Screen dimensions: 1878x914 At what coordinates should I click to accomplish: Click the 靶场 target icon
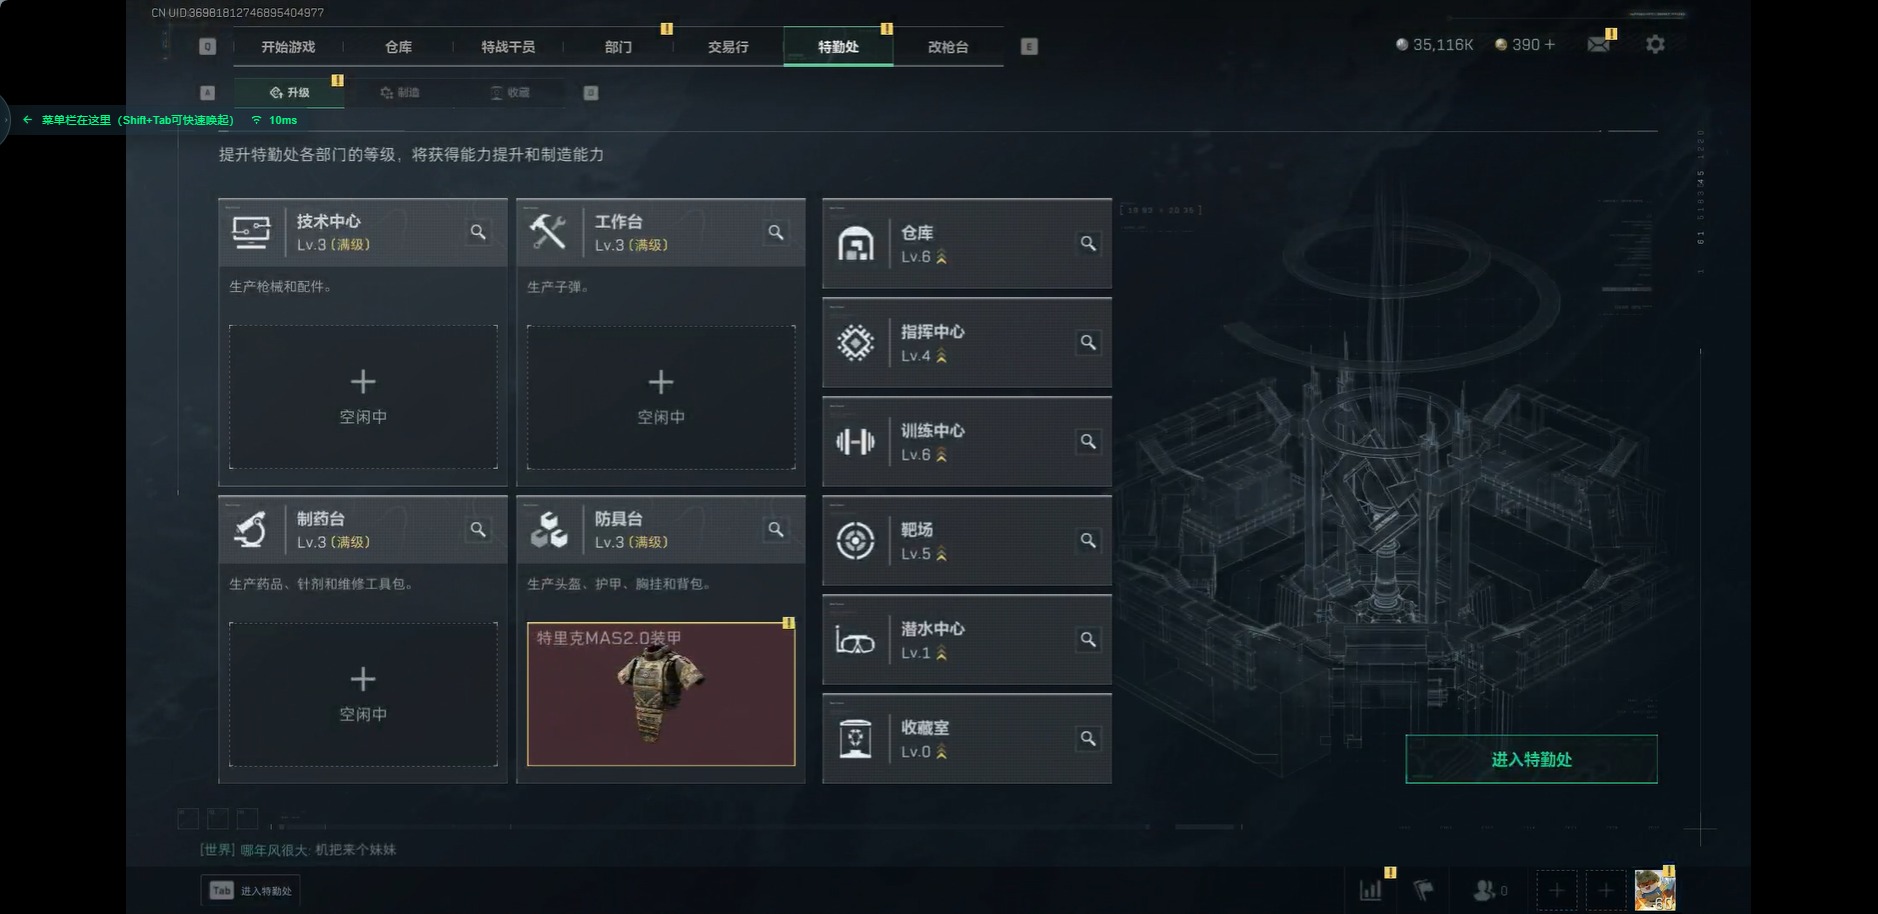(x=855, y=541)
